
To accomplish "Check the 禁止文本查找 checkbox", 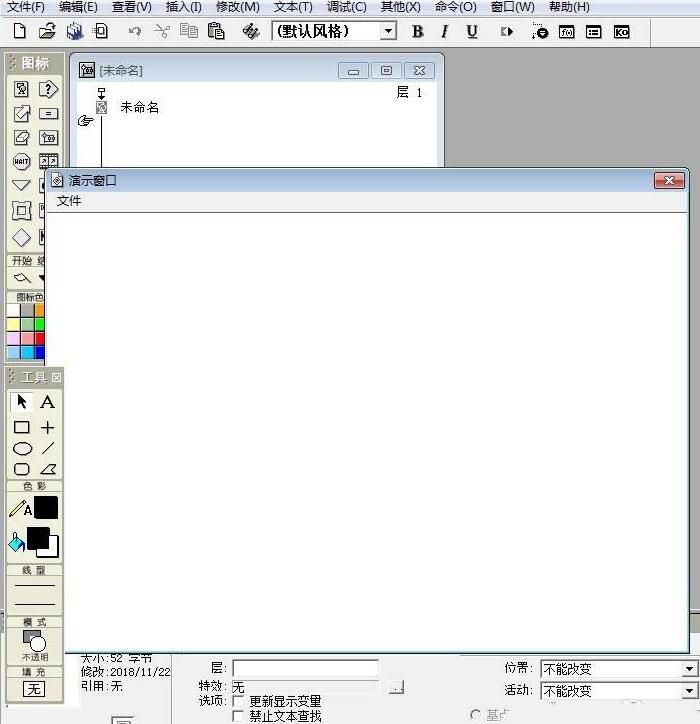I will [238, 716].
